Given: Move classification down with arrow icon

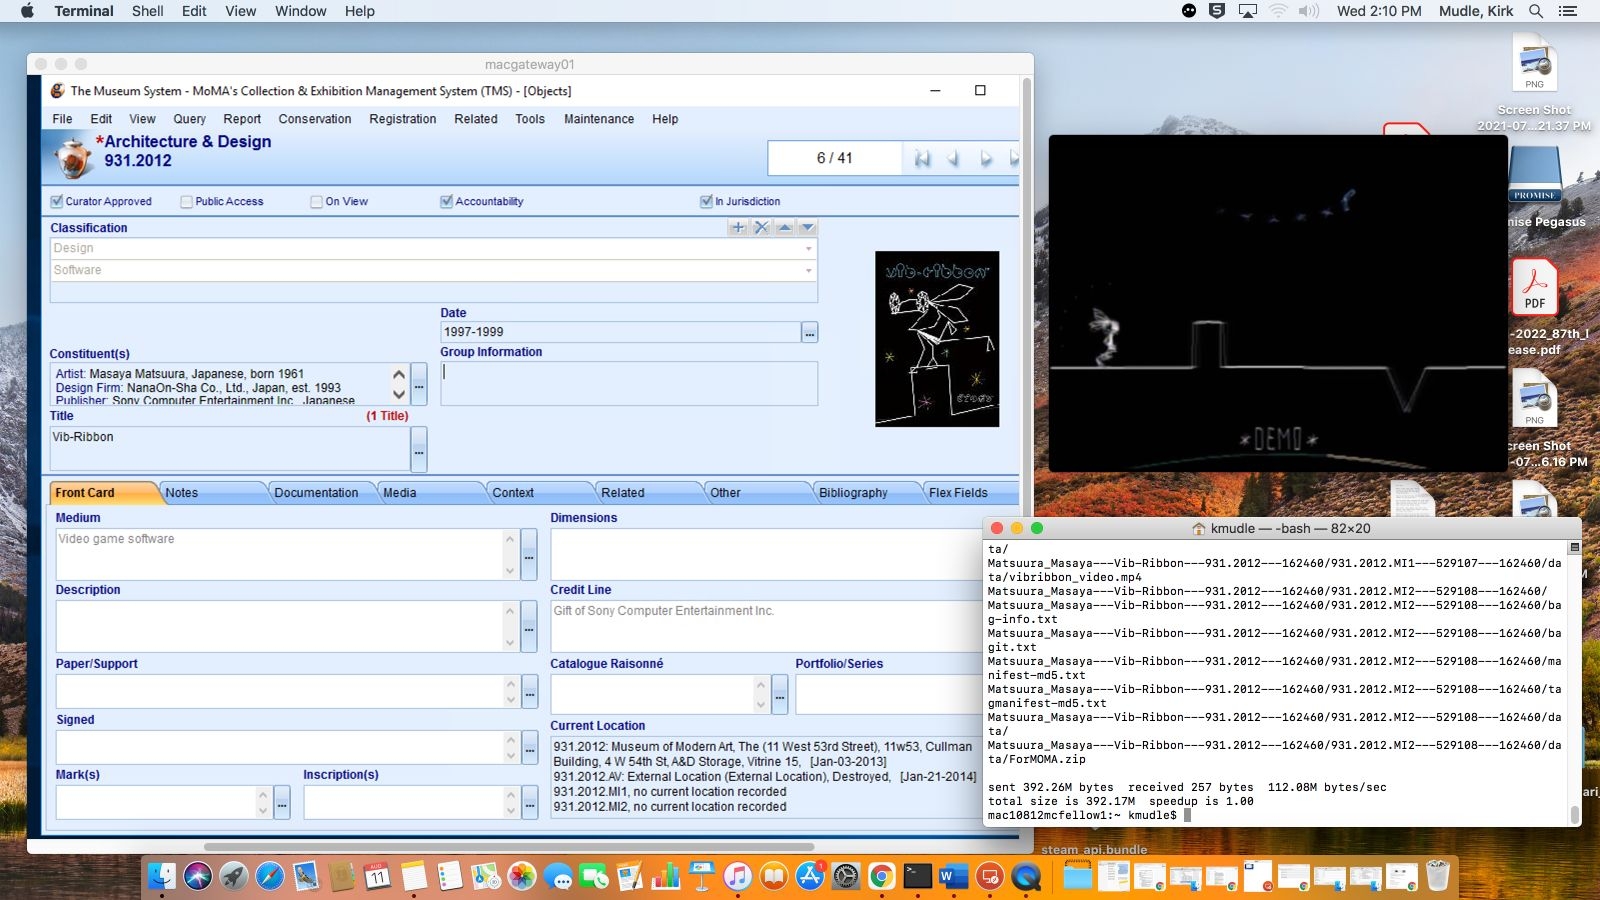Looking at the screenshot, I should click(x=808, y=228).
